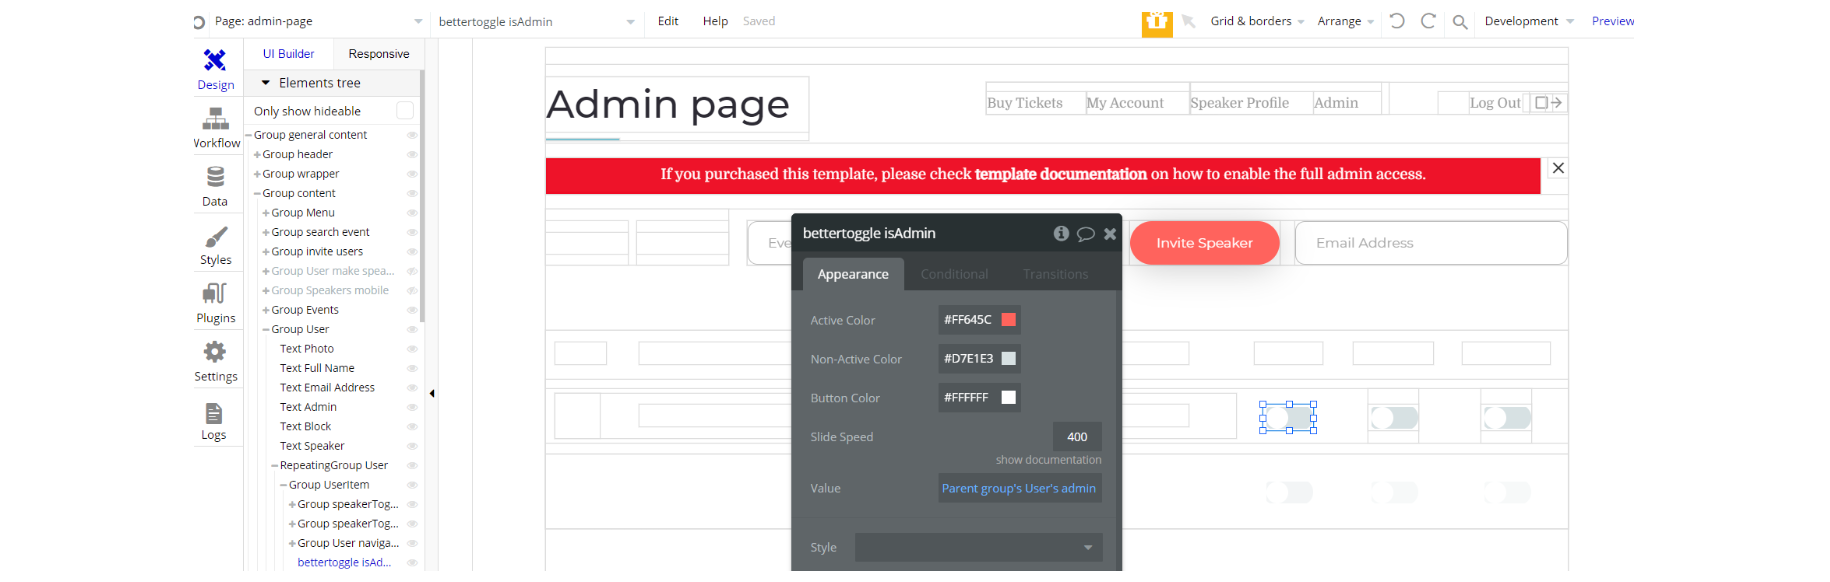The height and width of the screenshot is (582, 1830).
Task: Click the Undo arrow icon
Action: (1397, 21)
